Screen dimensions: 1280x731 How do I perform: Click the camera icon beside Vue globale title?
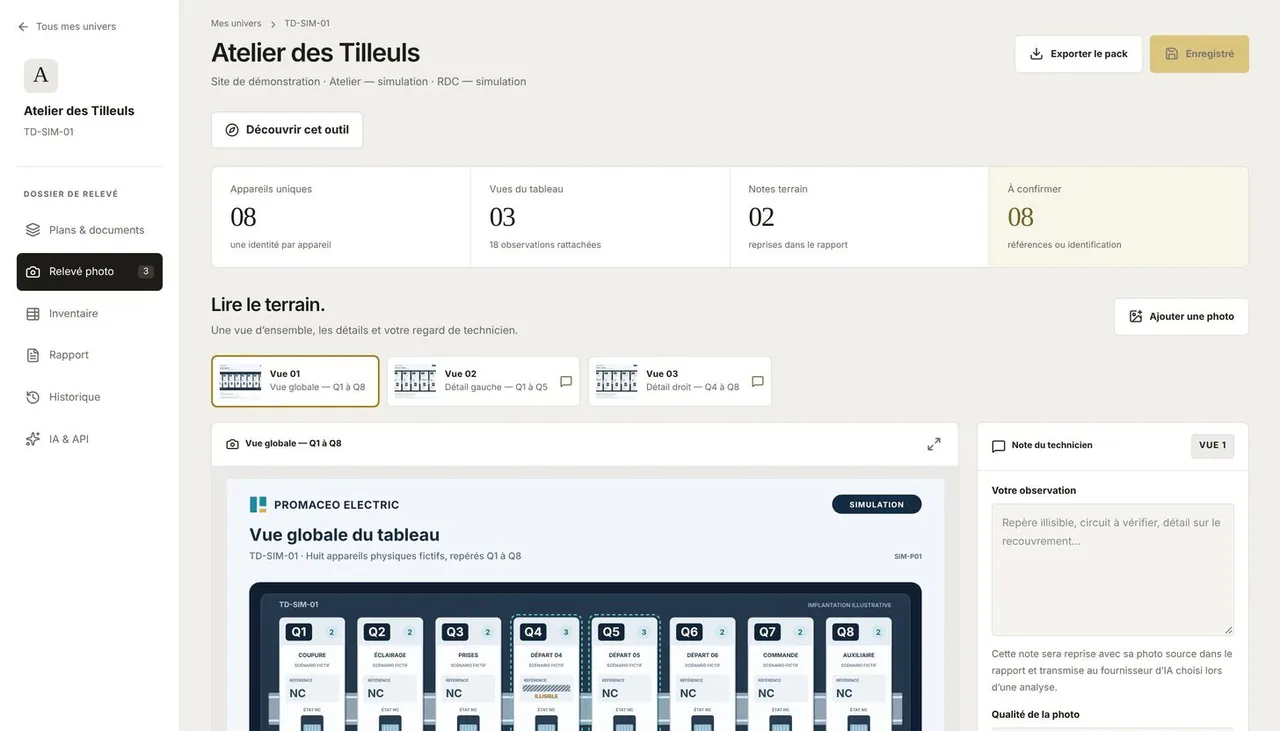point(232,444)
